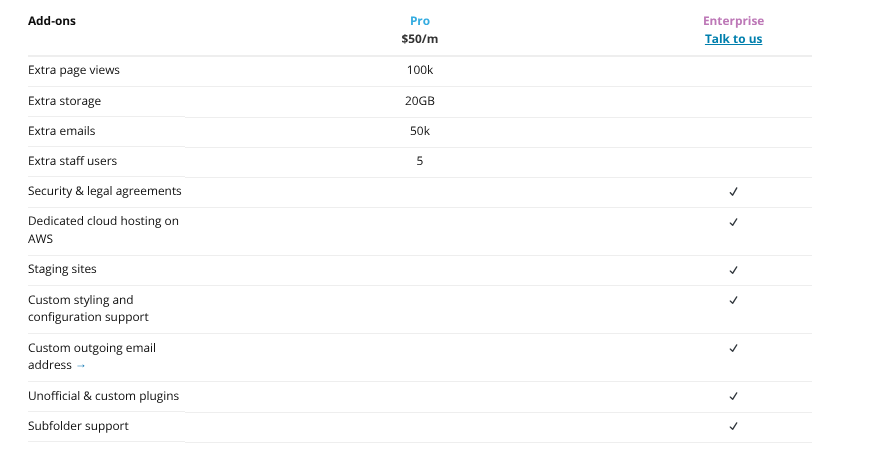Click the 100k extra page views value
This screenshot has width=890, height=465.
[x=420, y=70]
